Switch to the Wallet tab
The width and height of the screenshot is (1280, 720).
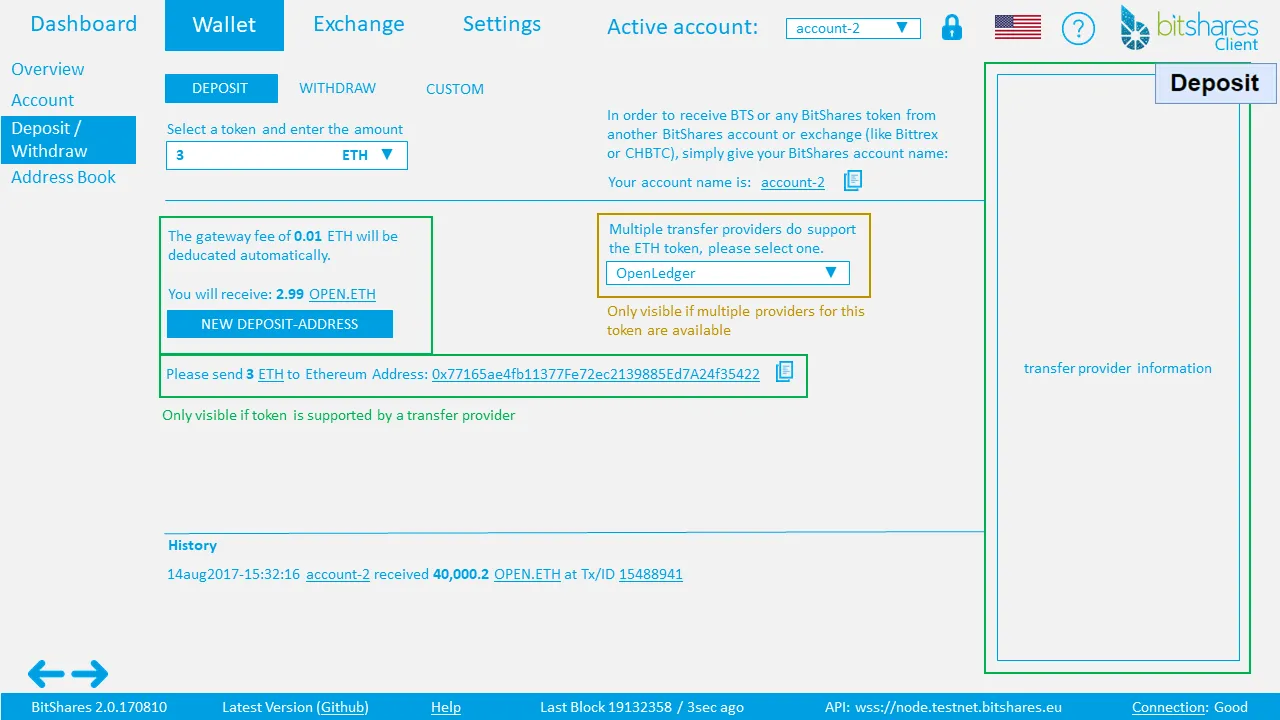click(224, 25)
